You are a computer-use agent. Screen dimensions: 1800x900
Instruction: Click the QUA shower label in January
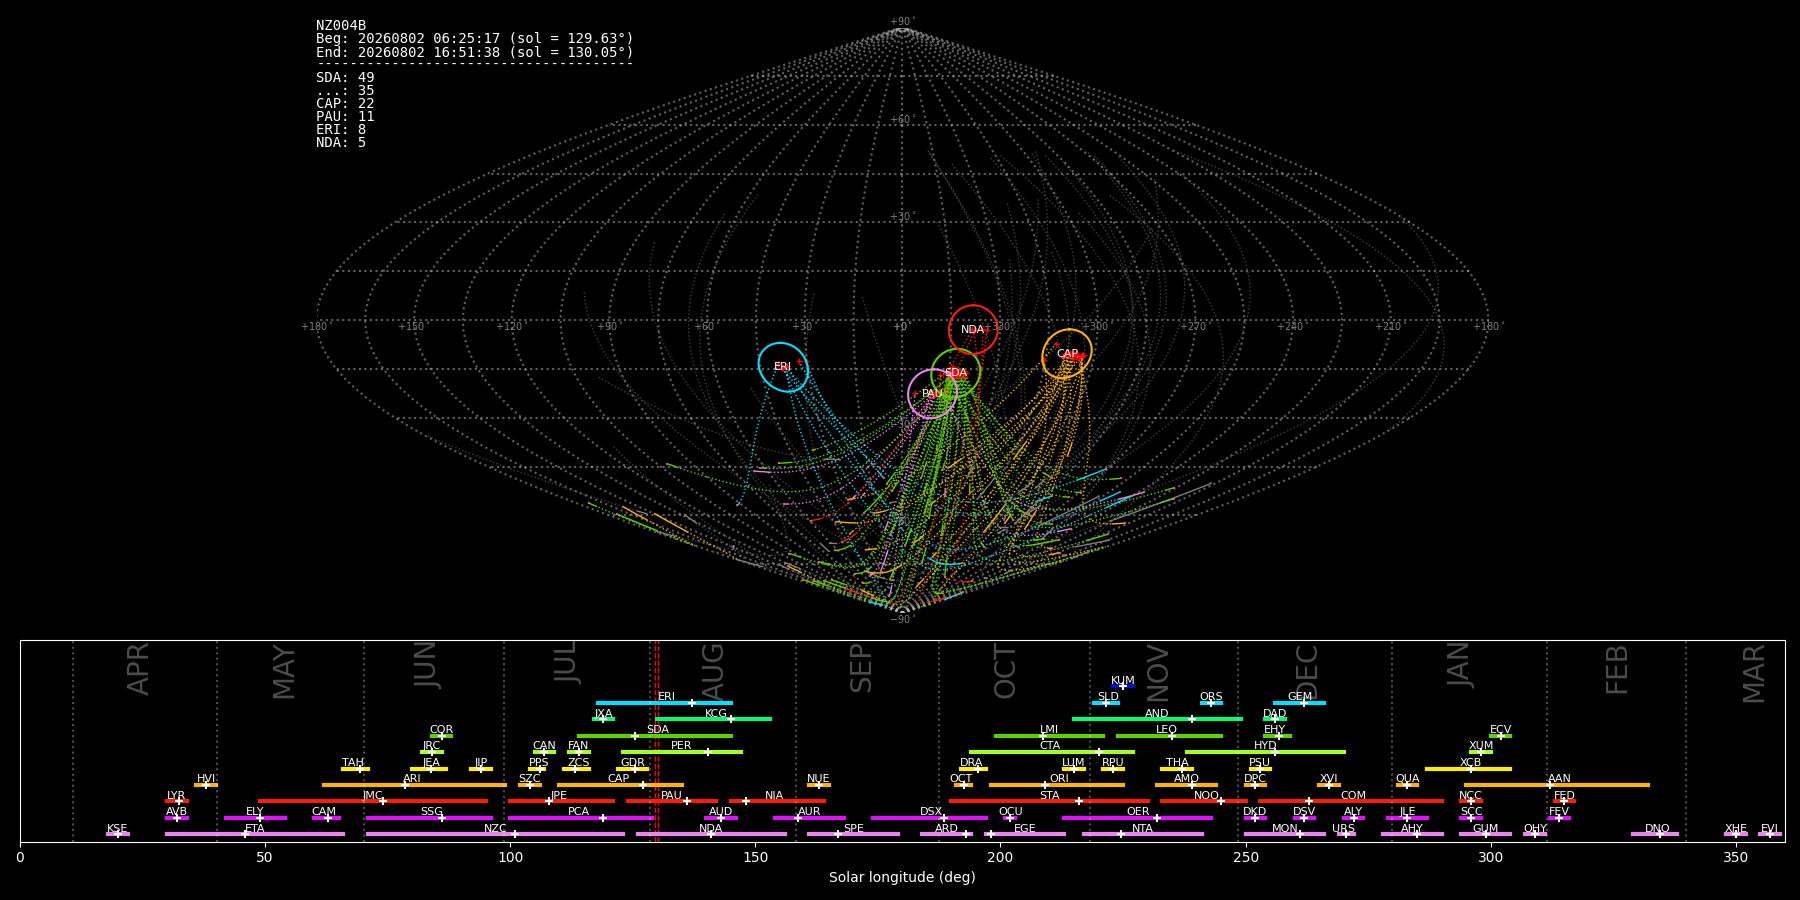[x=1407, y=778]
